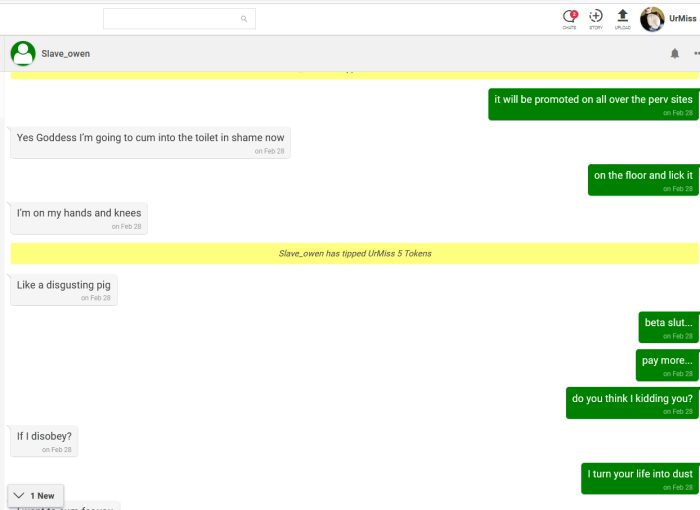Click the Upload arrow icon
Image resolution: width=700 pixels, height=510 pixels.
pyautogui.click(x=623, y=17)
